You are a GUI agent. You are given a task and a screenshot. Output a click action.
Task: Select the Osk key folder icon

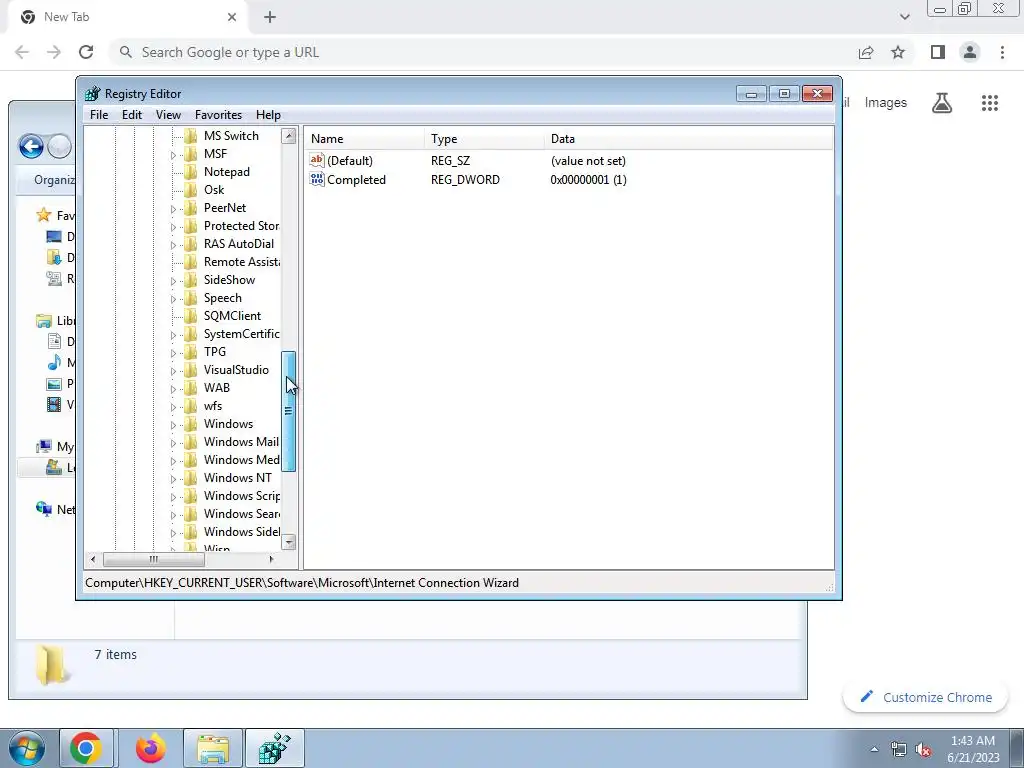(x=191, y=190)
